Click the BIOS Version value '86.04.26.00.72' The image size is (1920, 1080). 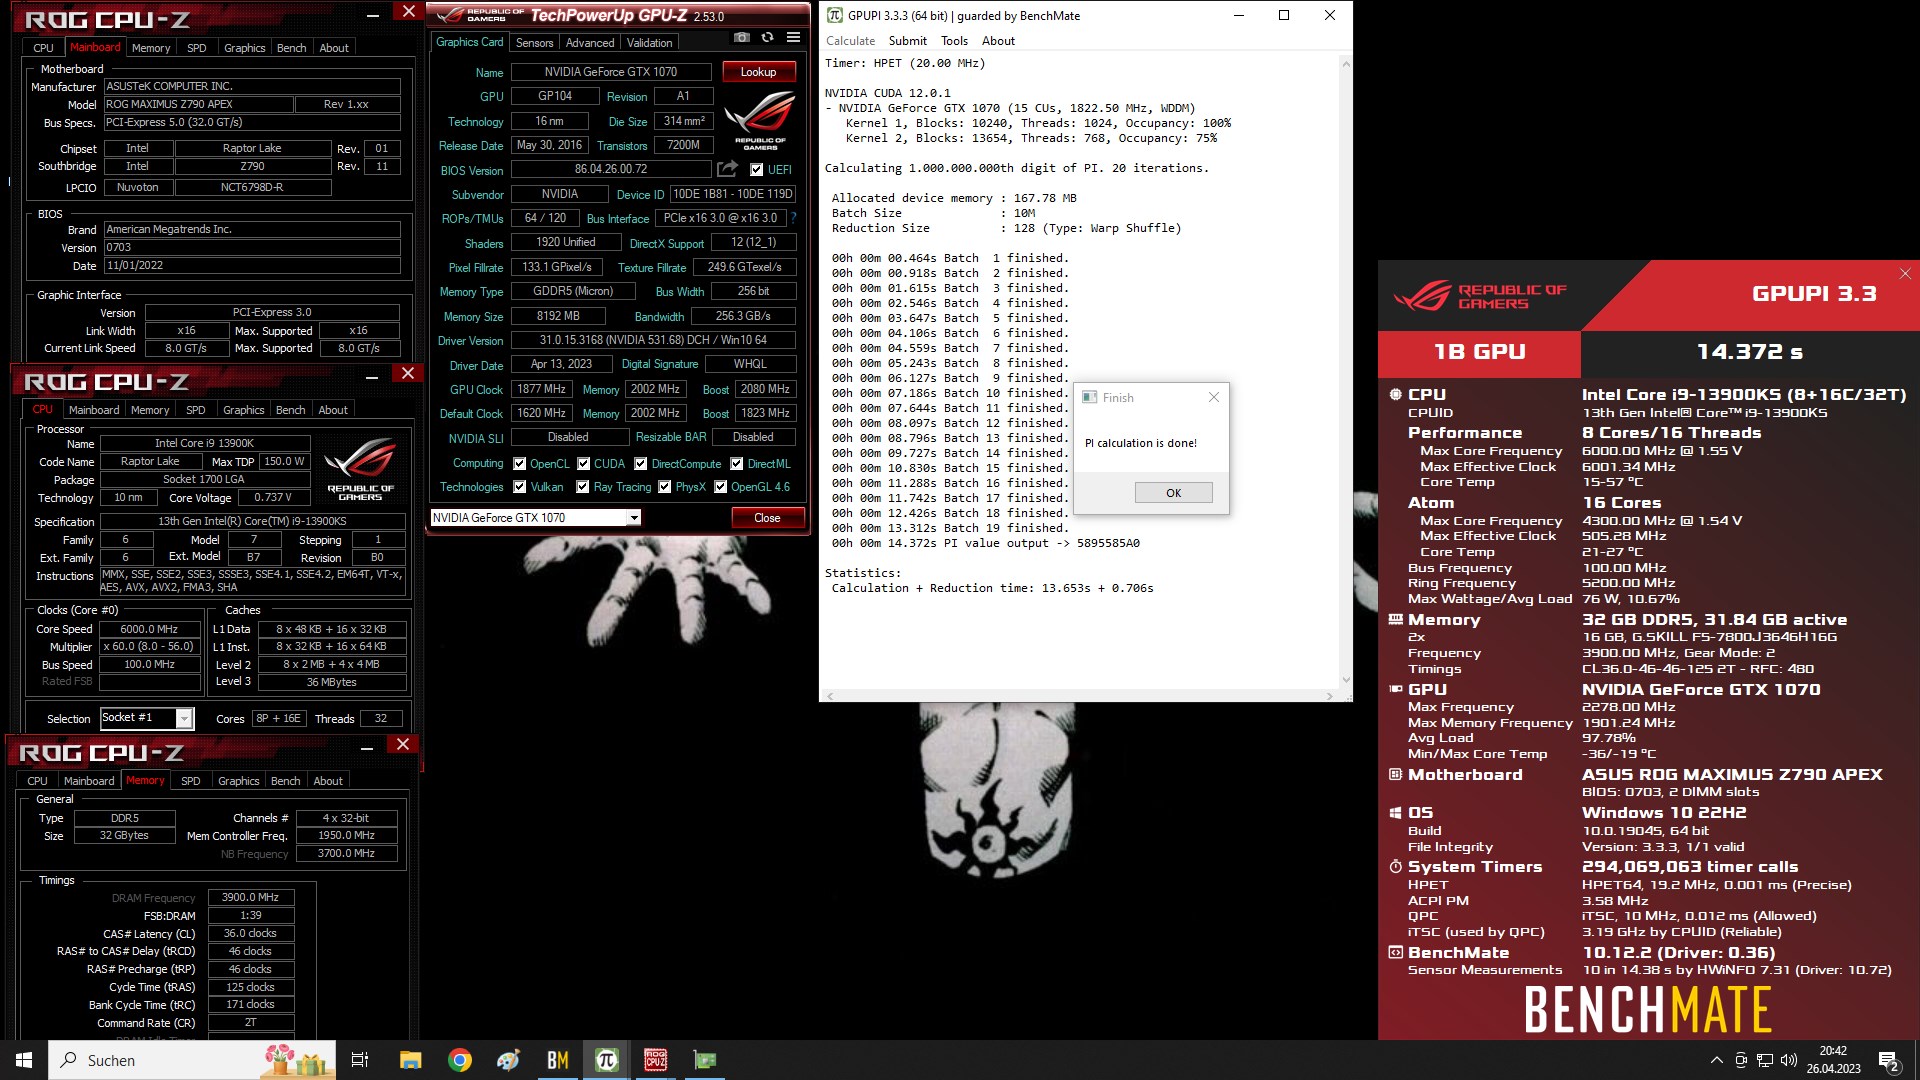click(611, 169)
